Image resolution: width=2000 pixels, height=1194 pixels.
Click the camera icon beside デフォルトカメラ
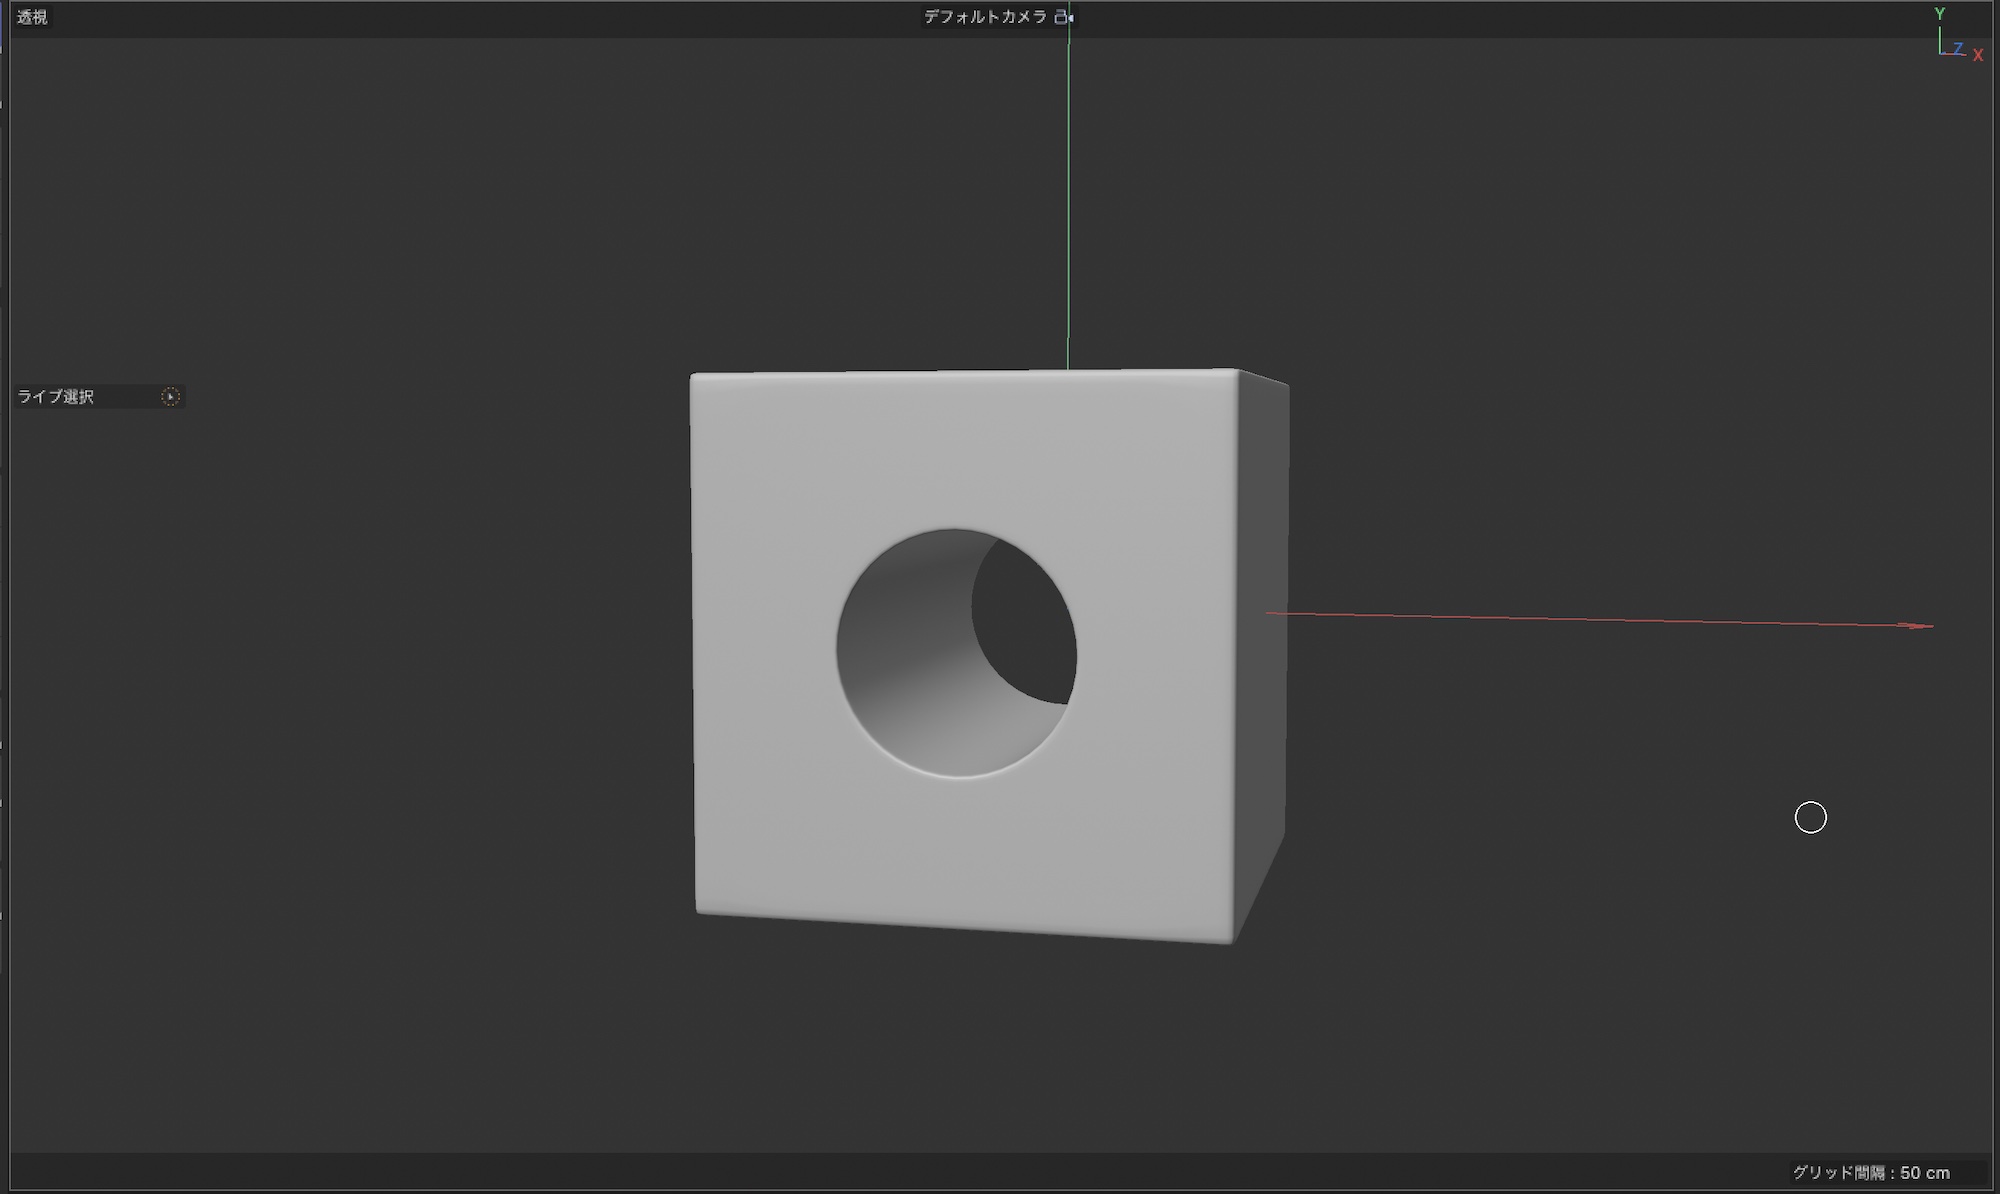pyautogui.click(x=1063, y=17)
